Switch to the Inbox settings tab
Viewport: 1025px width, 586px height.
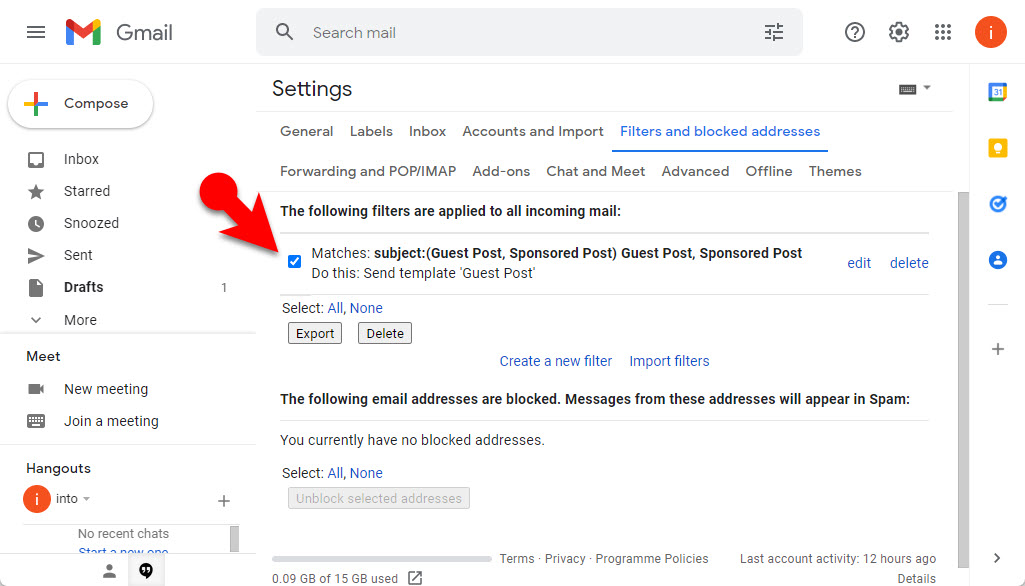(428, 131)
